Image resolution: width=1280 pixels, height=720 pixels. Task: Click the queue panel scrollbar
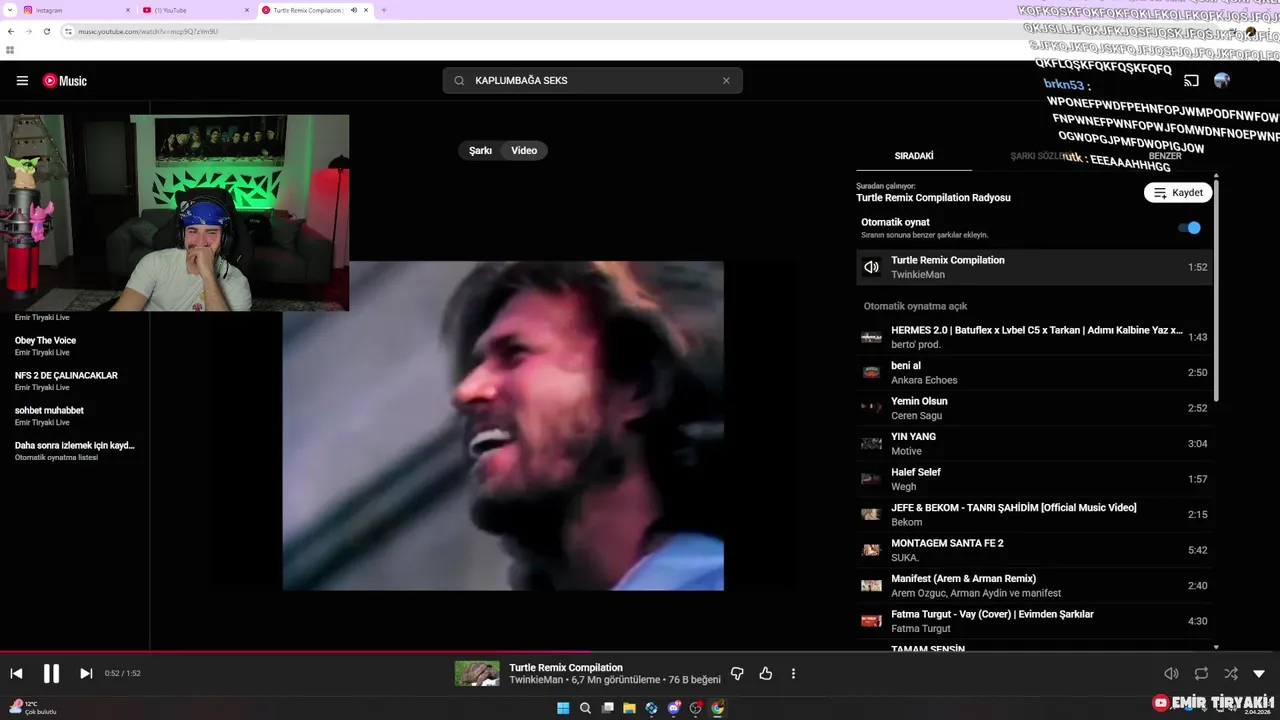[1216, 290]
